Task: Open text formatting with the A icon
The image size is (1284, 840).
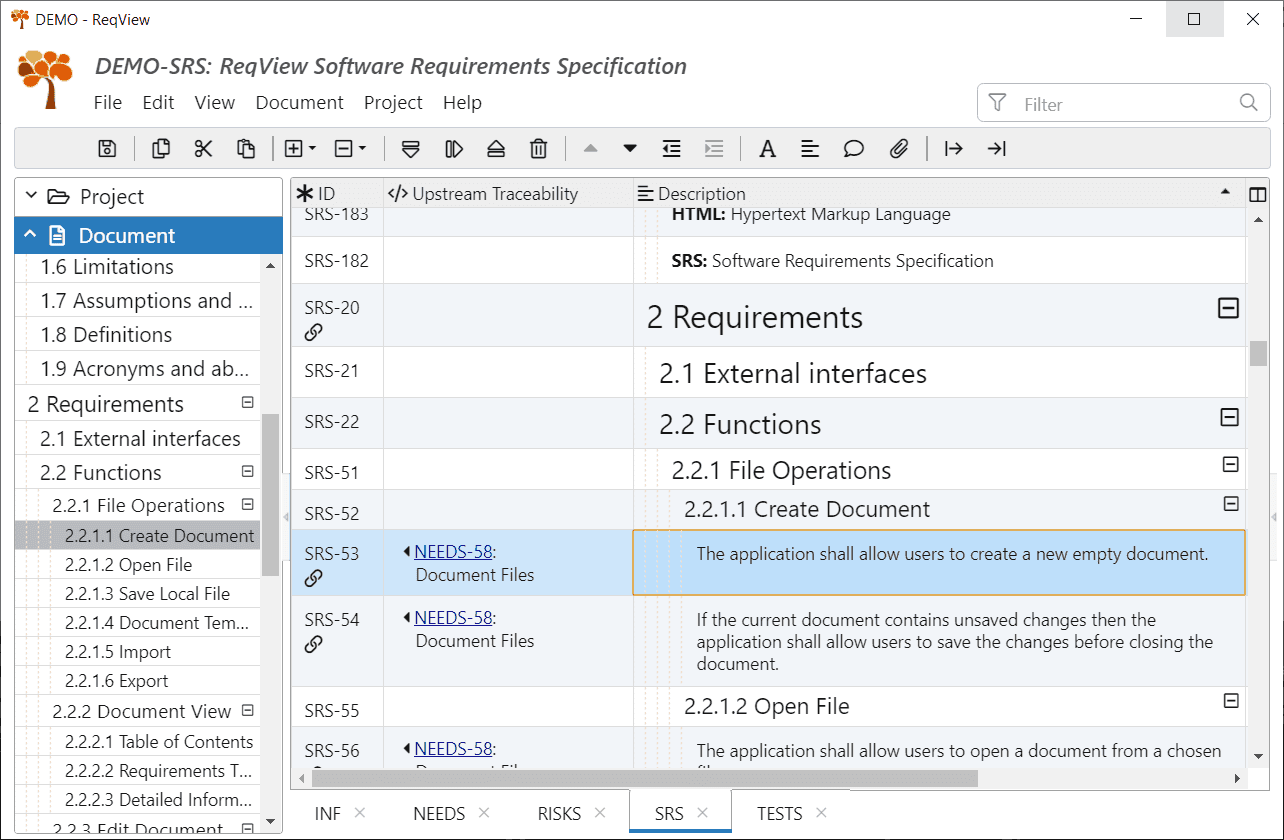Action: [767, 148]
